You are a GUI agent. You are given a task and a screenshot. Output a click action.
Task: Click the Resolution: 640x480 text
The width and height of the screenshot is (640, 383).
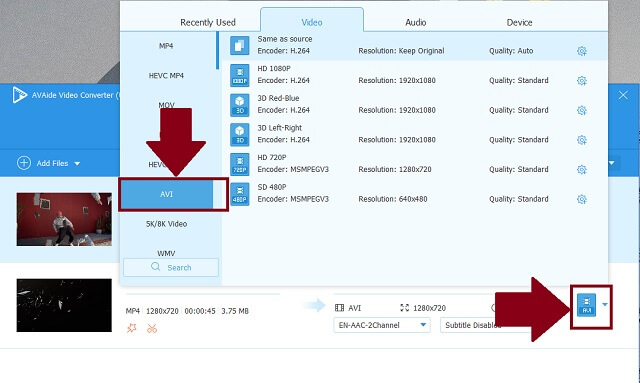click(x=393, y=199)
